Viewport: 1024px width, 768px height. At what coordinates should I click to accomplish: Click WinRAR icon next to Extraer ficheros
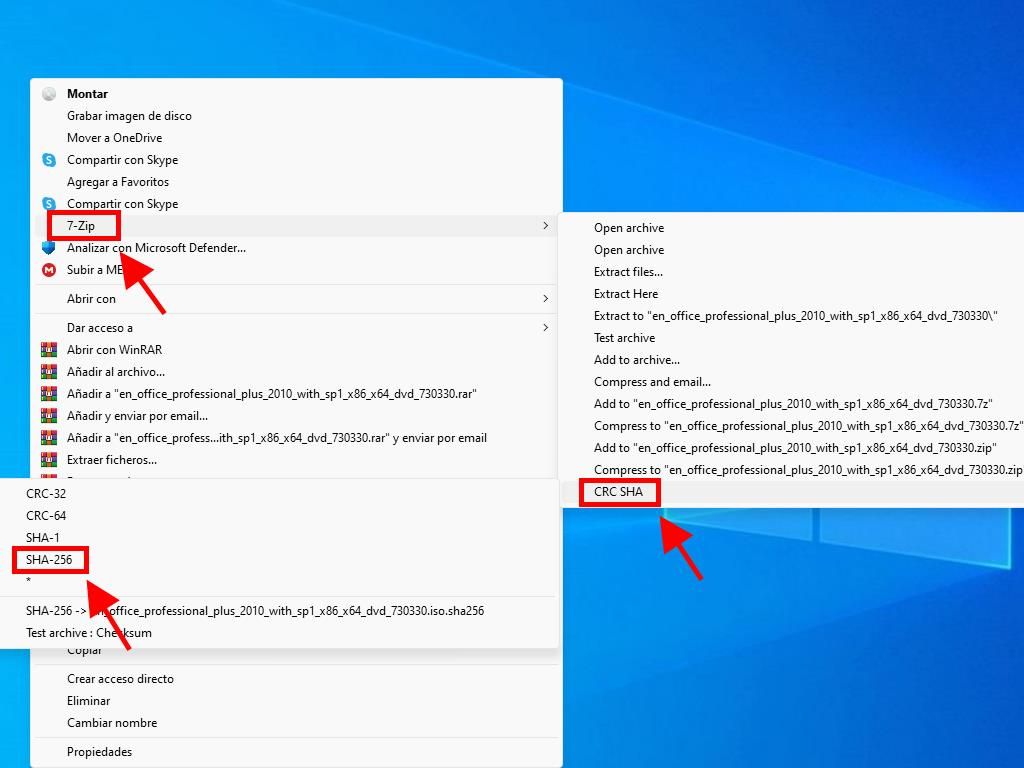(x=49, y=460)
